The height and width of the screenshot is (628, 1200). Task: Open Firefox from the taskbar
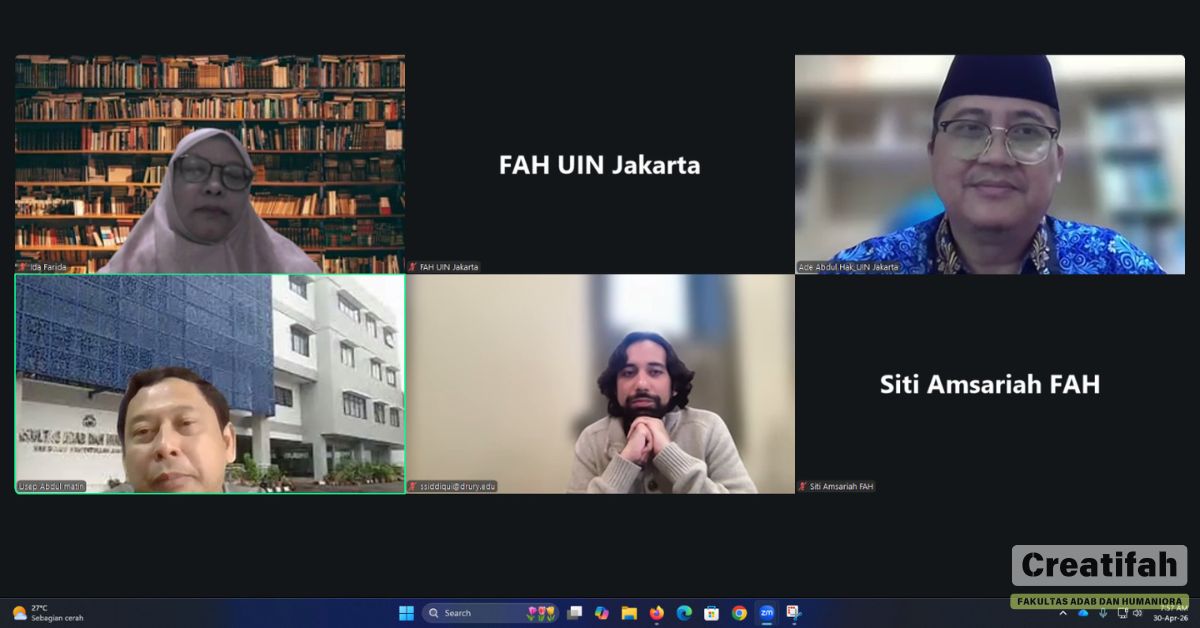[657, 613]
